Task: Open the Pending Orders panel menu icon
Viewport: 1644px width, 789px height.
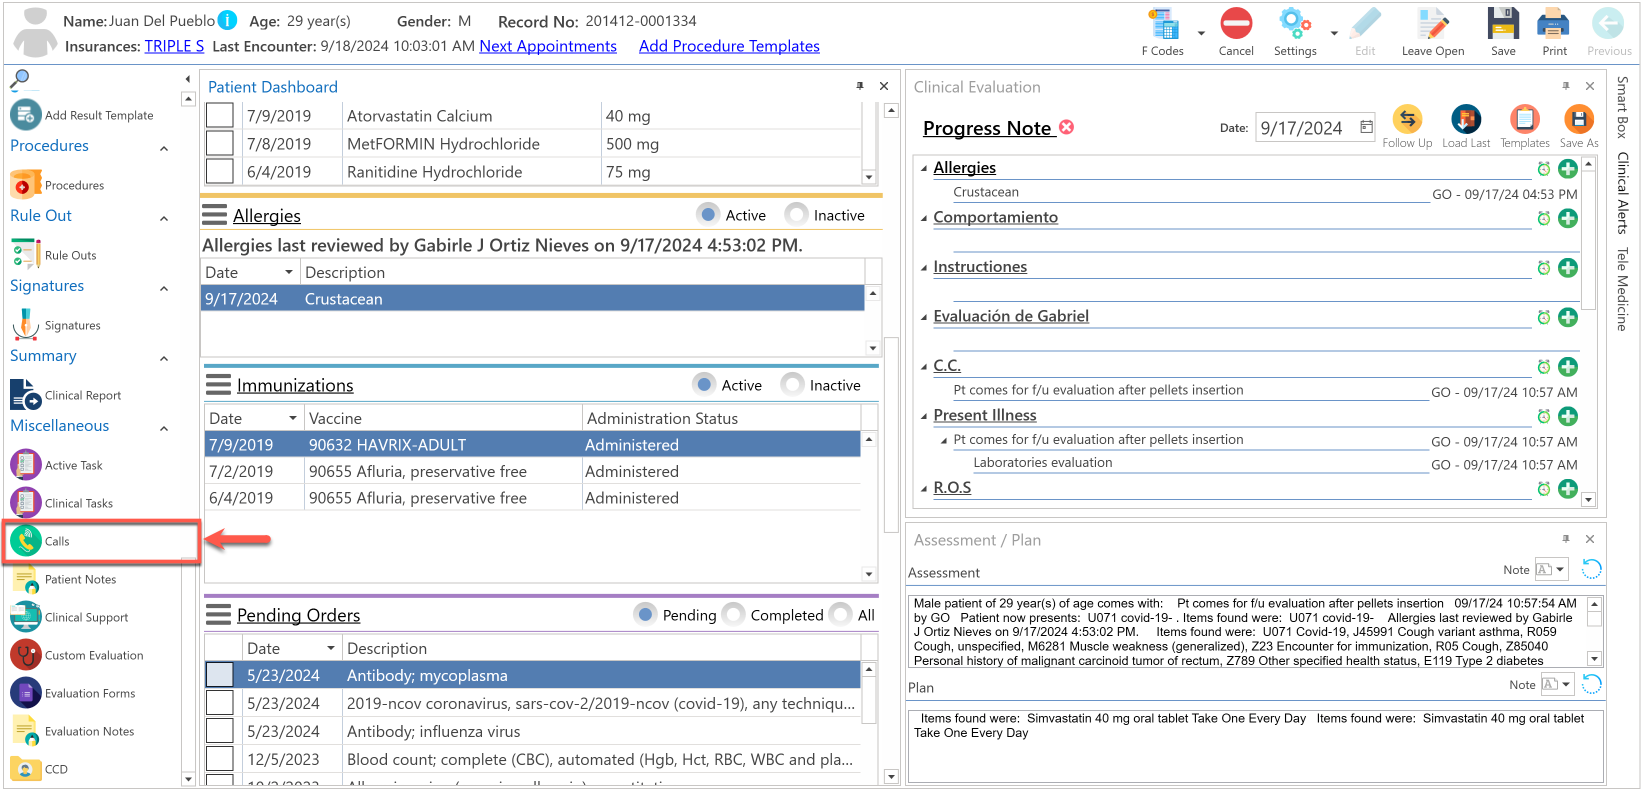Action: tap(217, 615)
